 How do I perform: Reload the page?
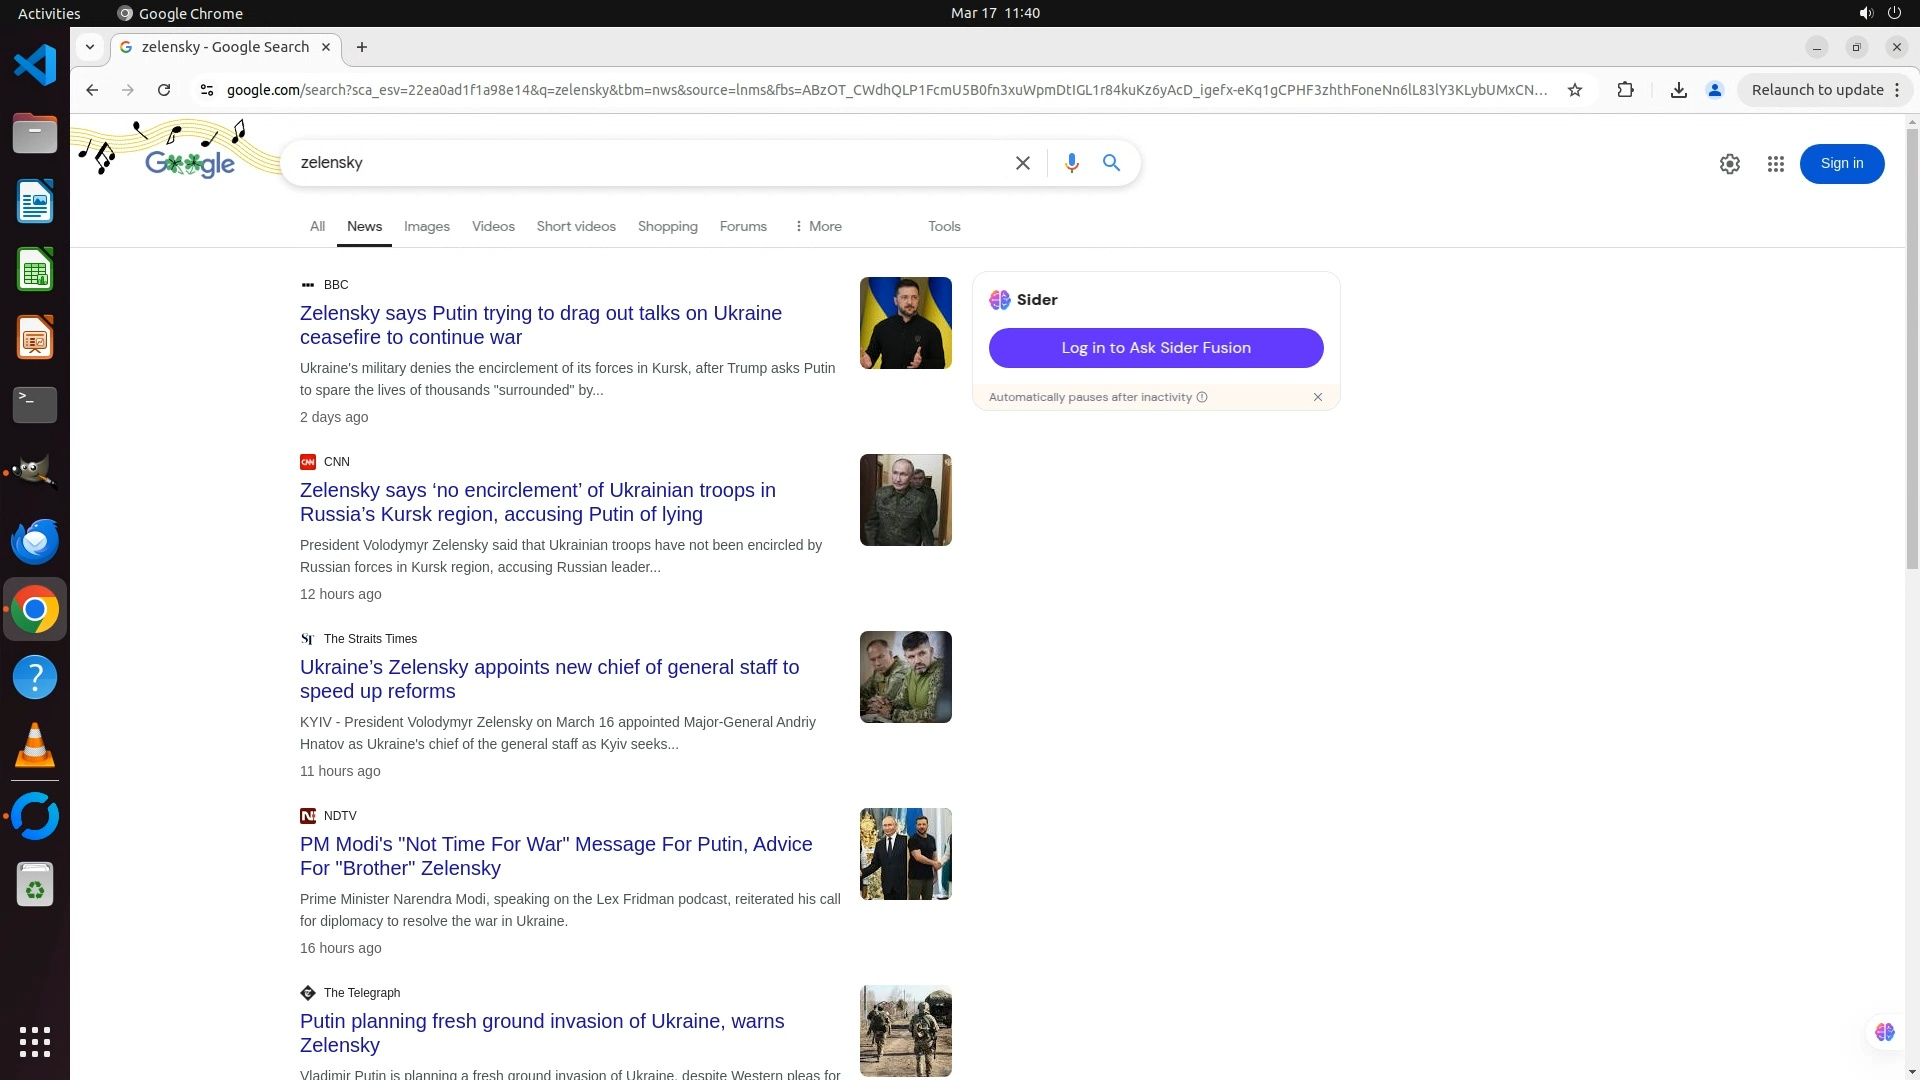coord(164,90)
